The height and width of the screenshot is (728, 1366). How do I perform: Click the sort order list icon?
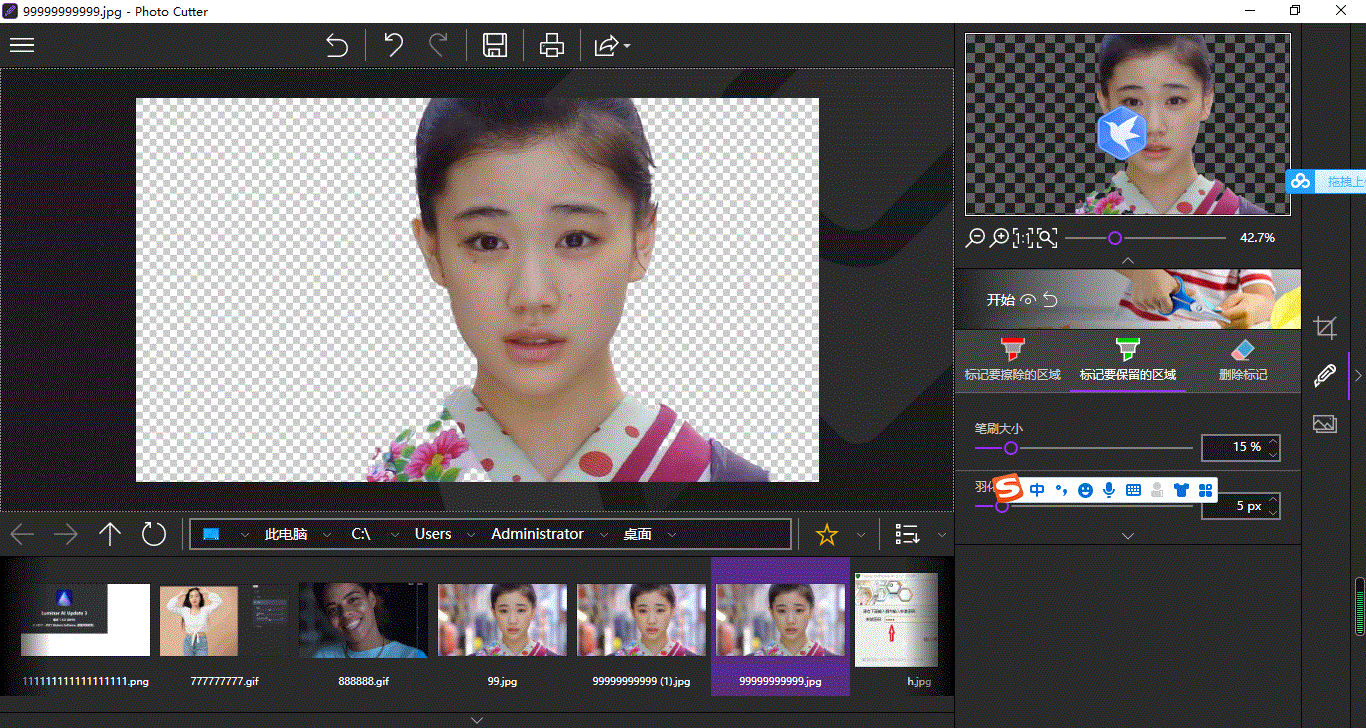[907, 534]
